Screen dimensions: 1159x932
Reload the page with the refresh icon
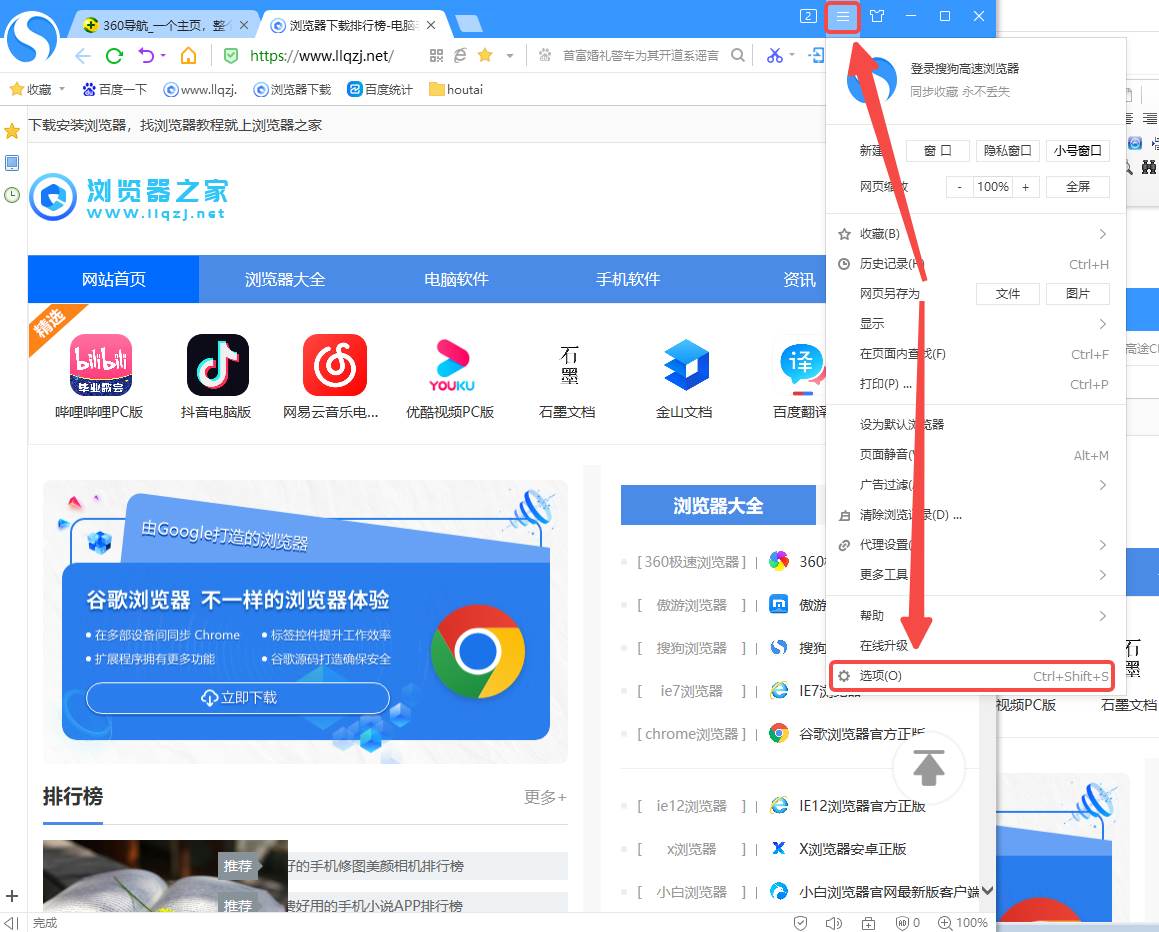pos(114,55)
